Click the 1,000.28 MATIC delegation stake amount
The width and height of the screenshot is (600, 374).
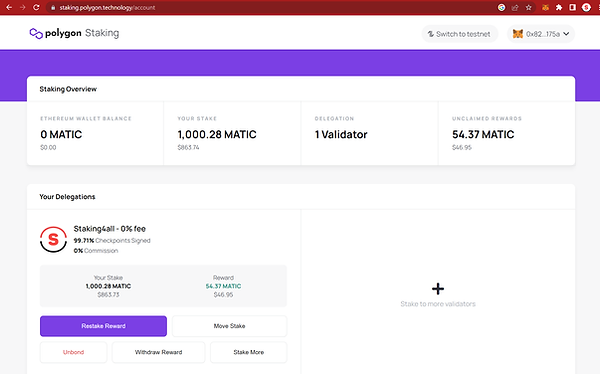point(108,286)
